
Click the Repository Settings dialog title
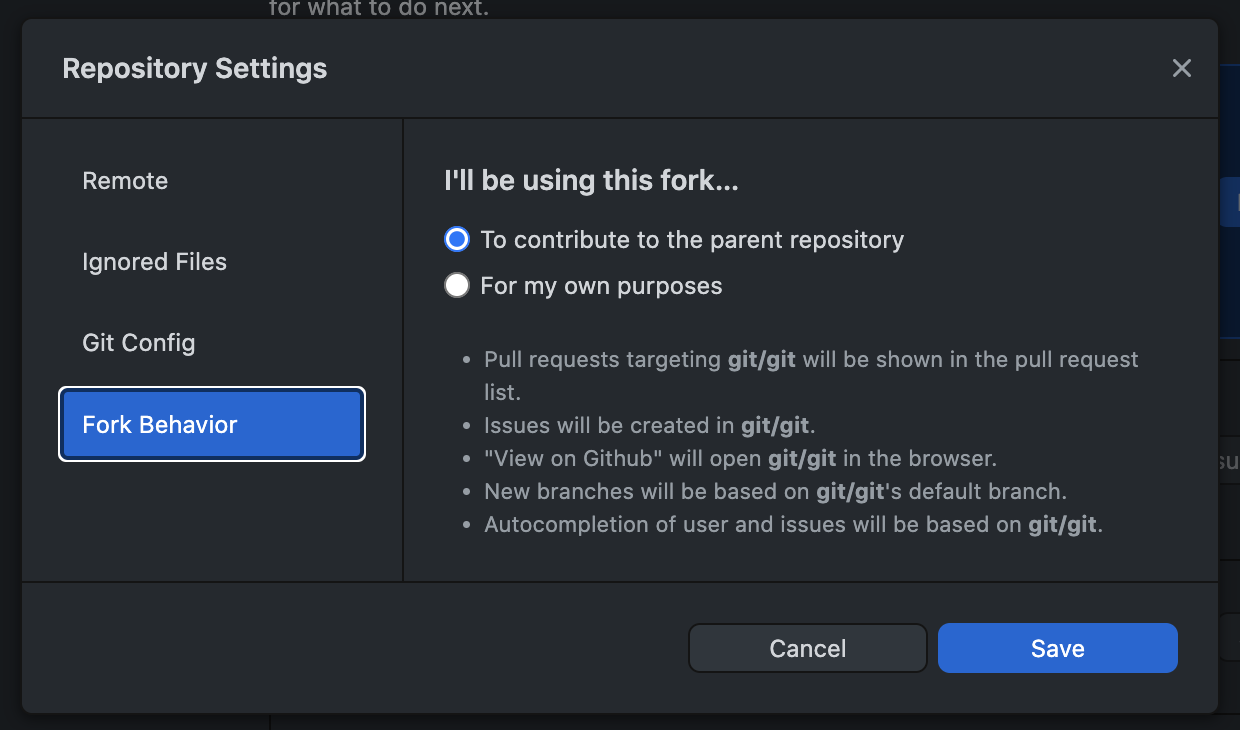(194, 68)
